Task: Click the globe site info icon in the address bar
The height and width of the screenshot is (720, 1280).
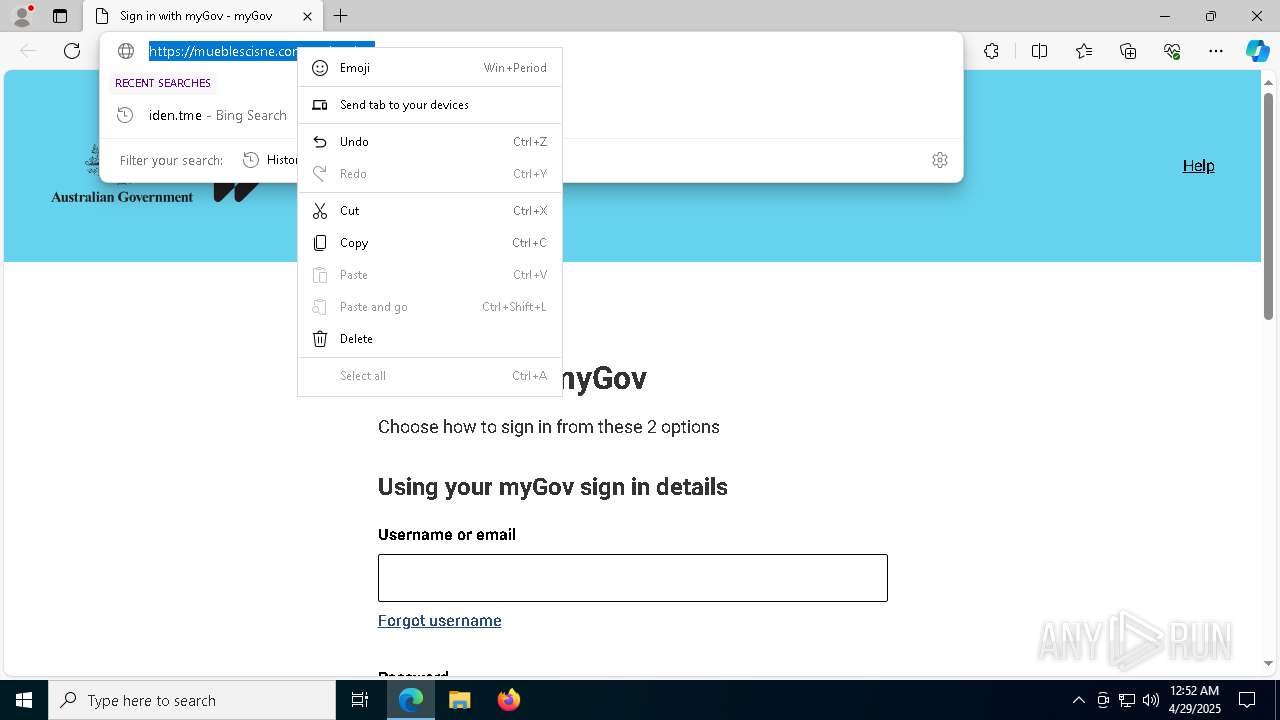Action: [126, 51]
